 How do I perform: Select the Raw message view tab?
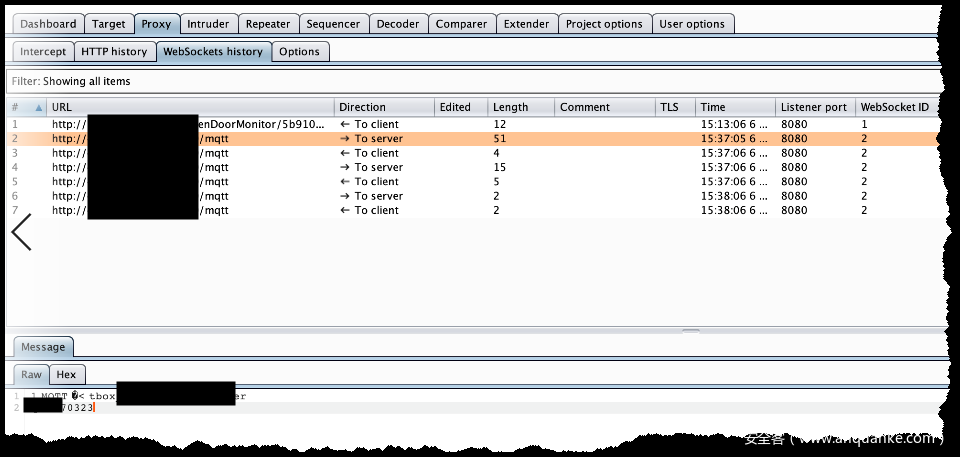pyautogui.click(x=32, y=374)
